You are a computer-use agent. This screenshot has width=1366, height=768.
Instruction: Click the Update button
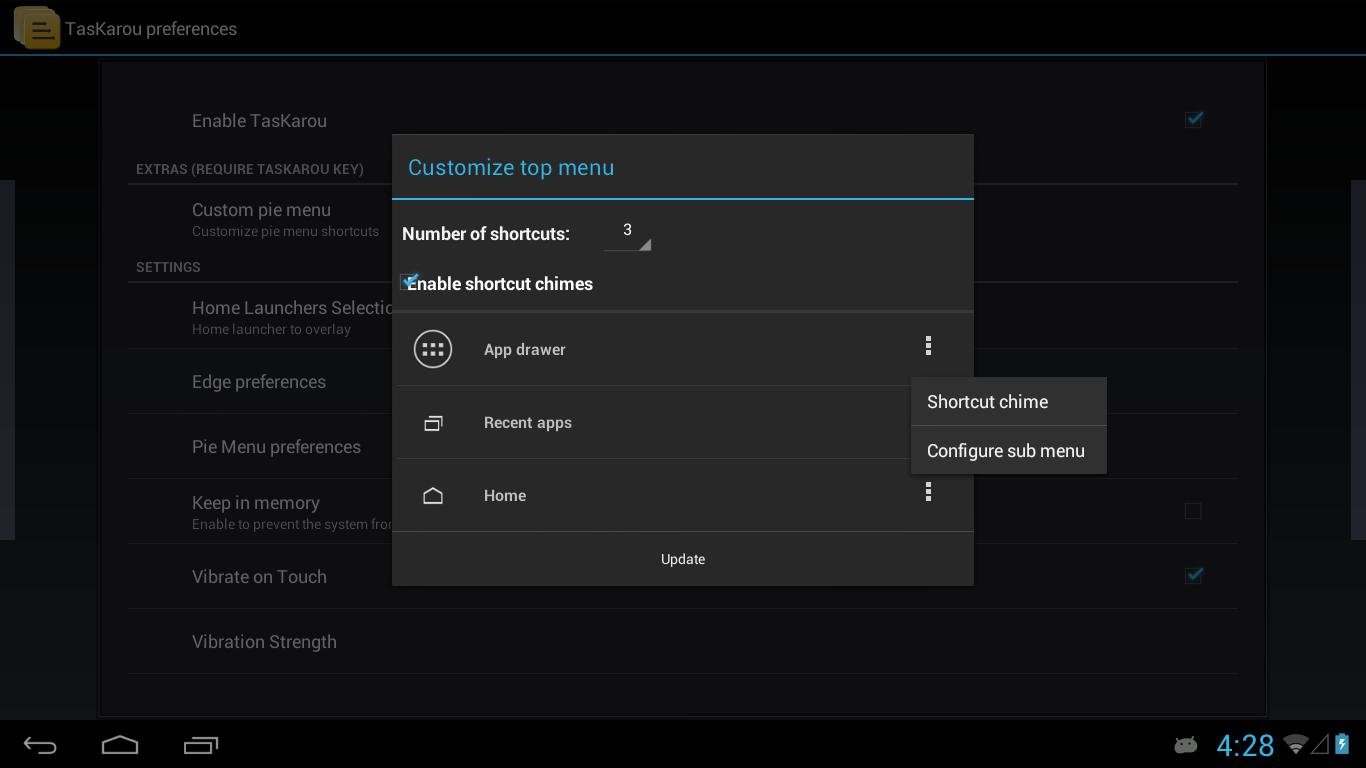683,559
